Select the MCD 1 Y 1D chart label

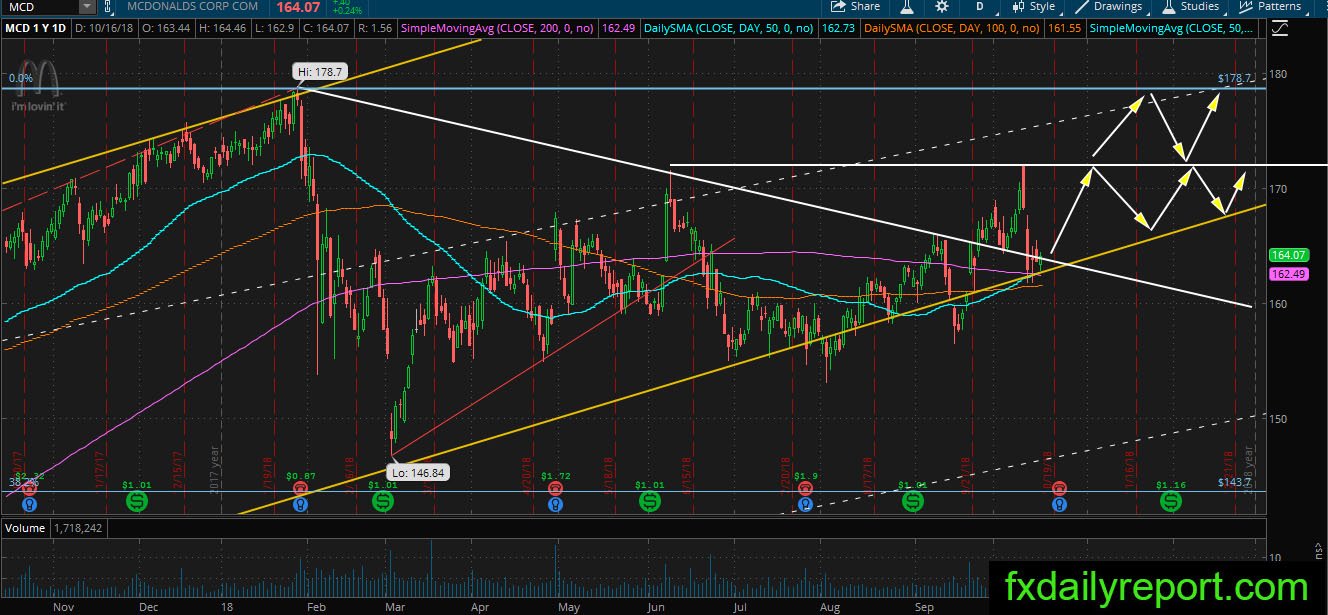(x=36, y=29)
